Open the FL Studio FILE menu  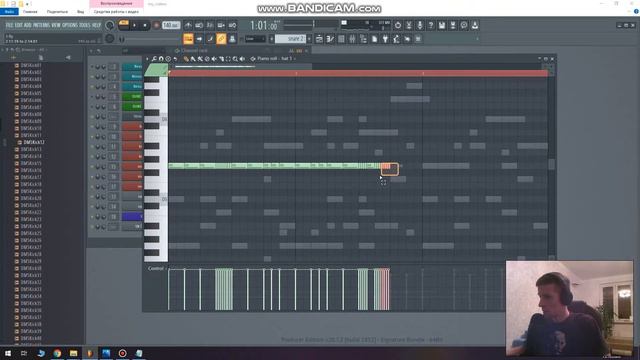coord(9,25)
